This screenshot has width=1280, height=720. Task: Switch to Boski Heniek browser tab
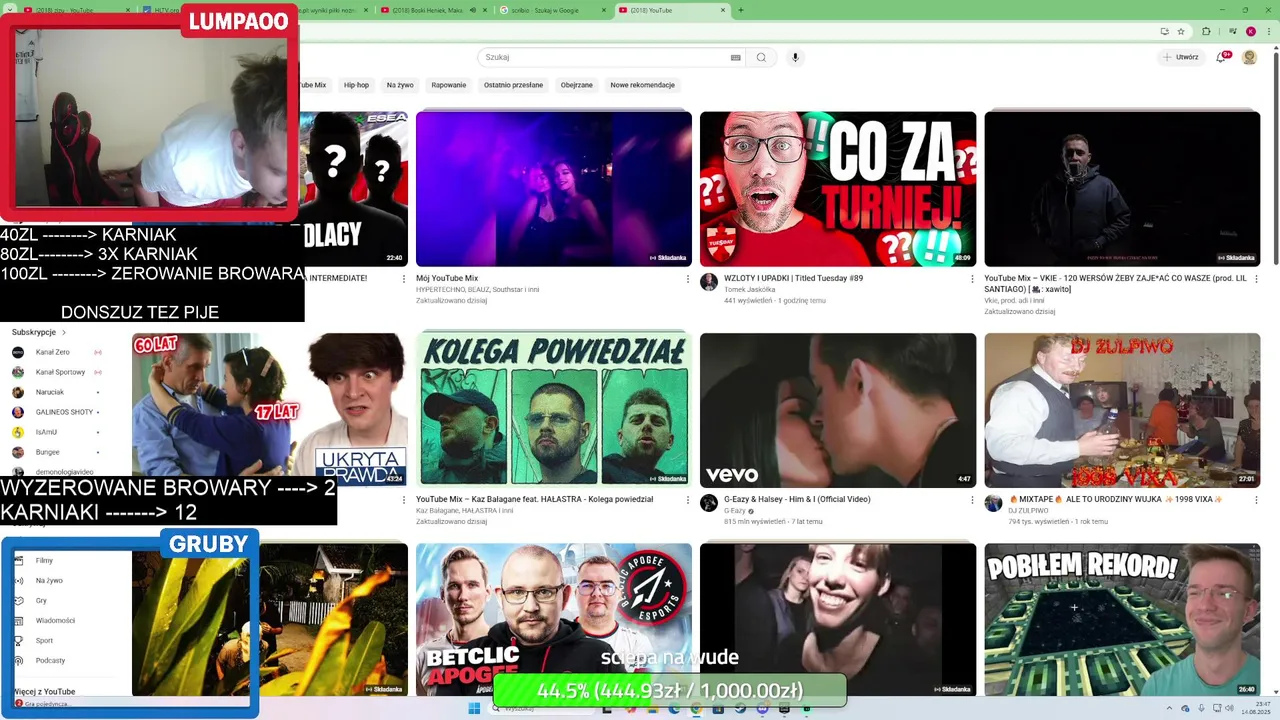coord(432,10)
